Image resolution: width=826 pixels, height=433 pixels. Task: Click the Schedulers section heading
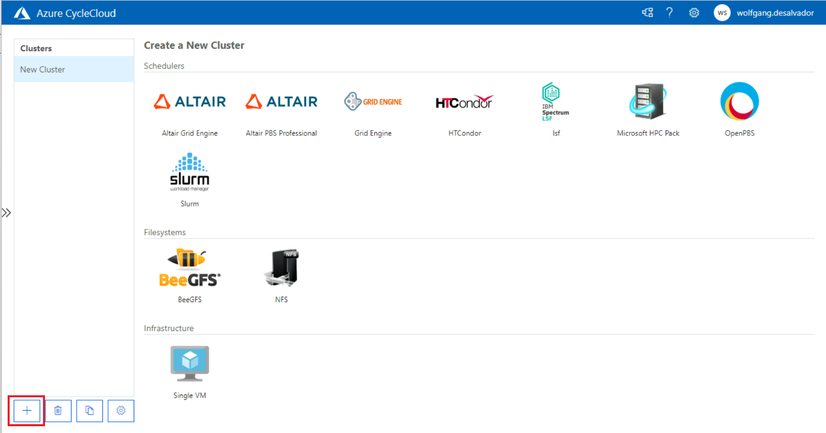pyautogui.click(x=164, y=66)
